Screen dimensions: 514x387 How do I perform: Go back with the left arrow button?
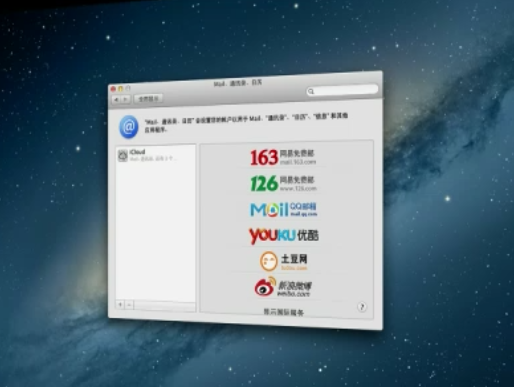pos(116,99)
